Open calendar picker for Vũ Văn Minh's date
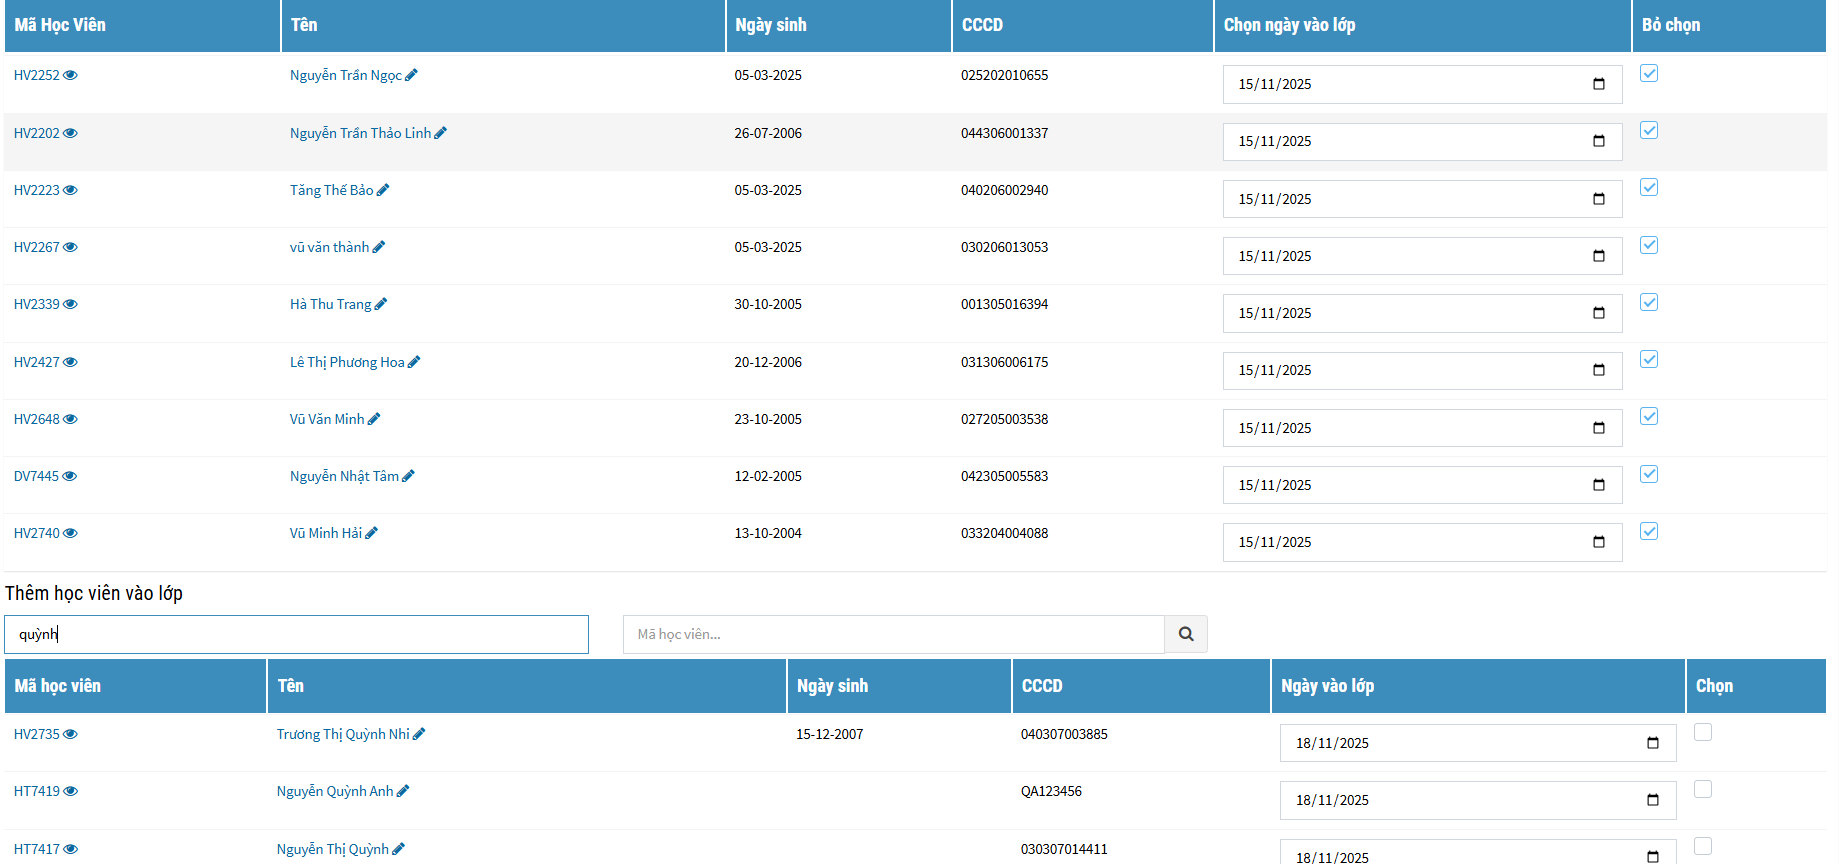The image size is (1845, 864). 1599,428
